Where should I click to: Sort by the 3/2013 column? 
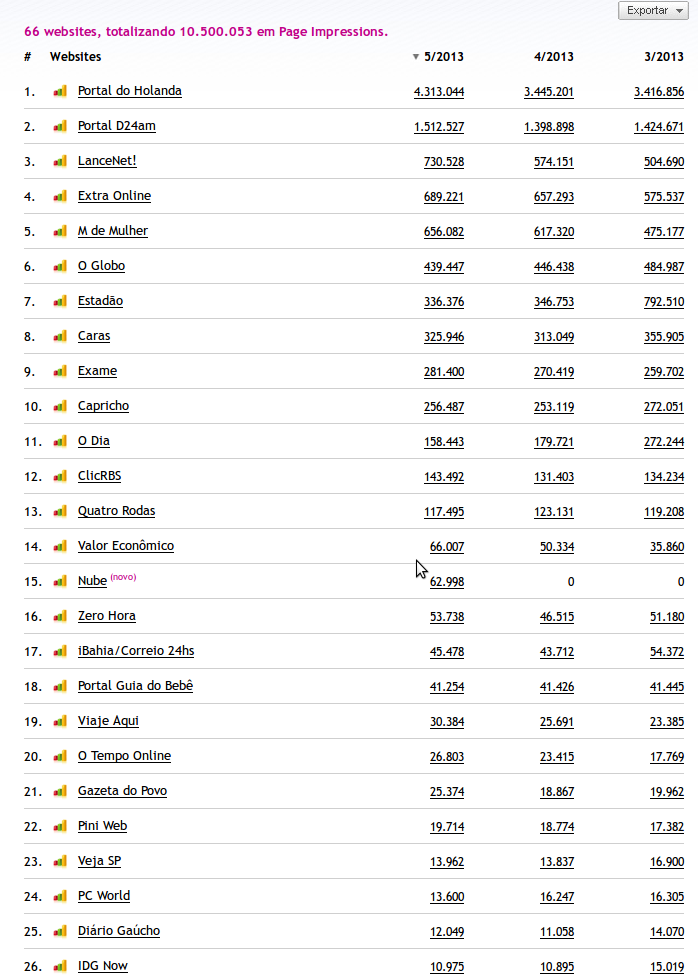pos(664,57)
